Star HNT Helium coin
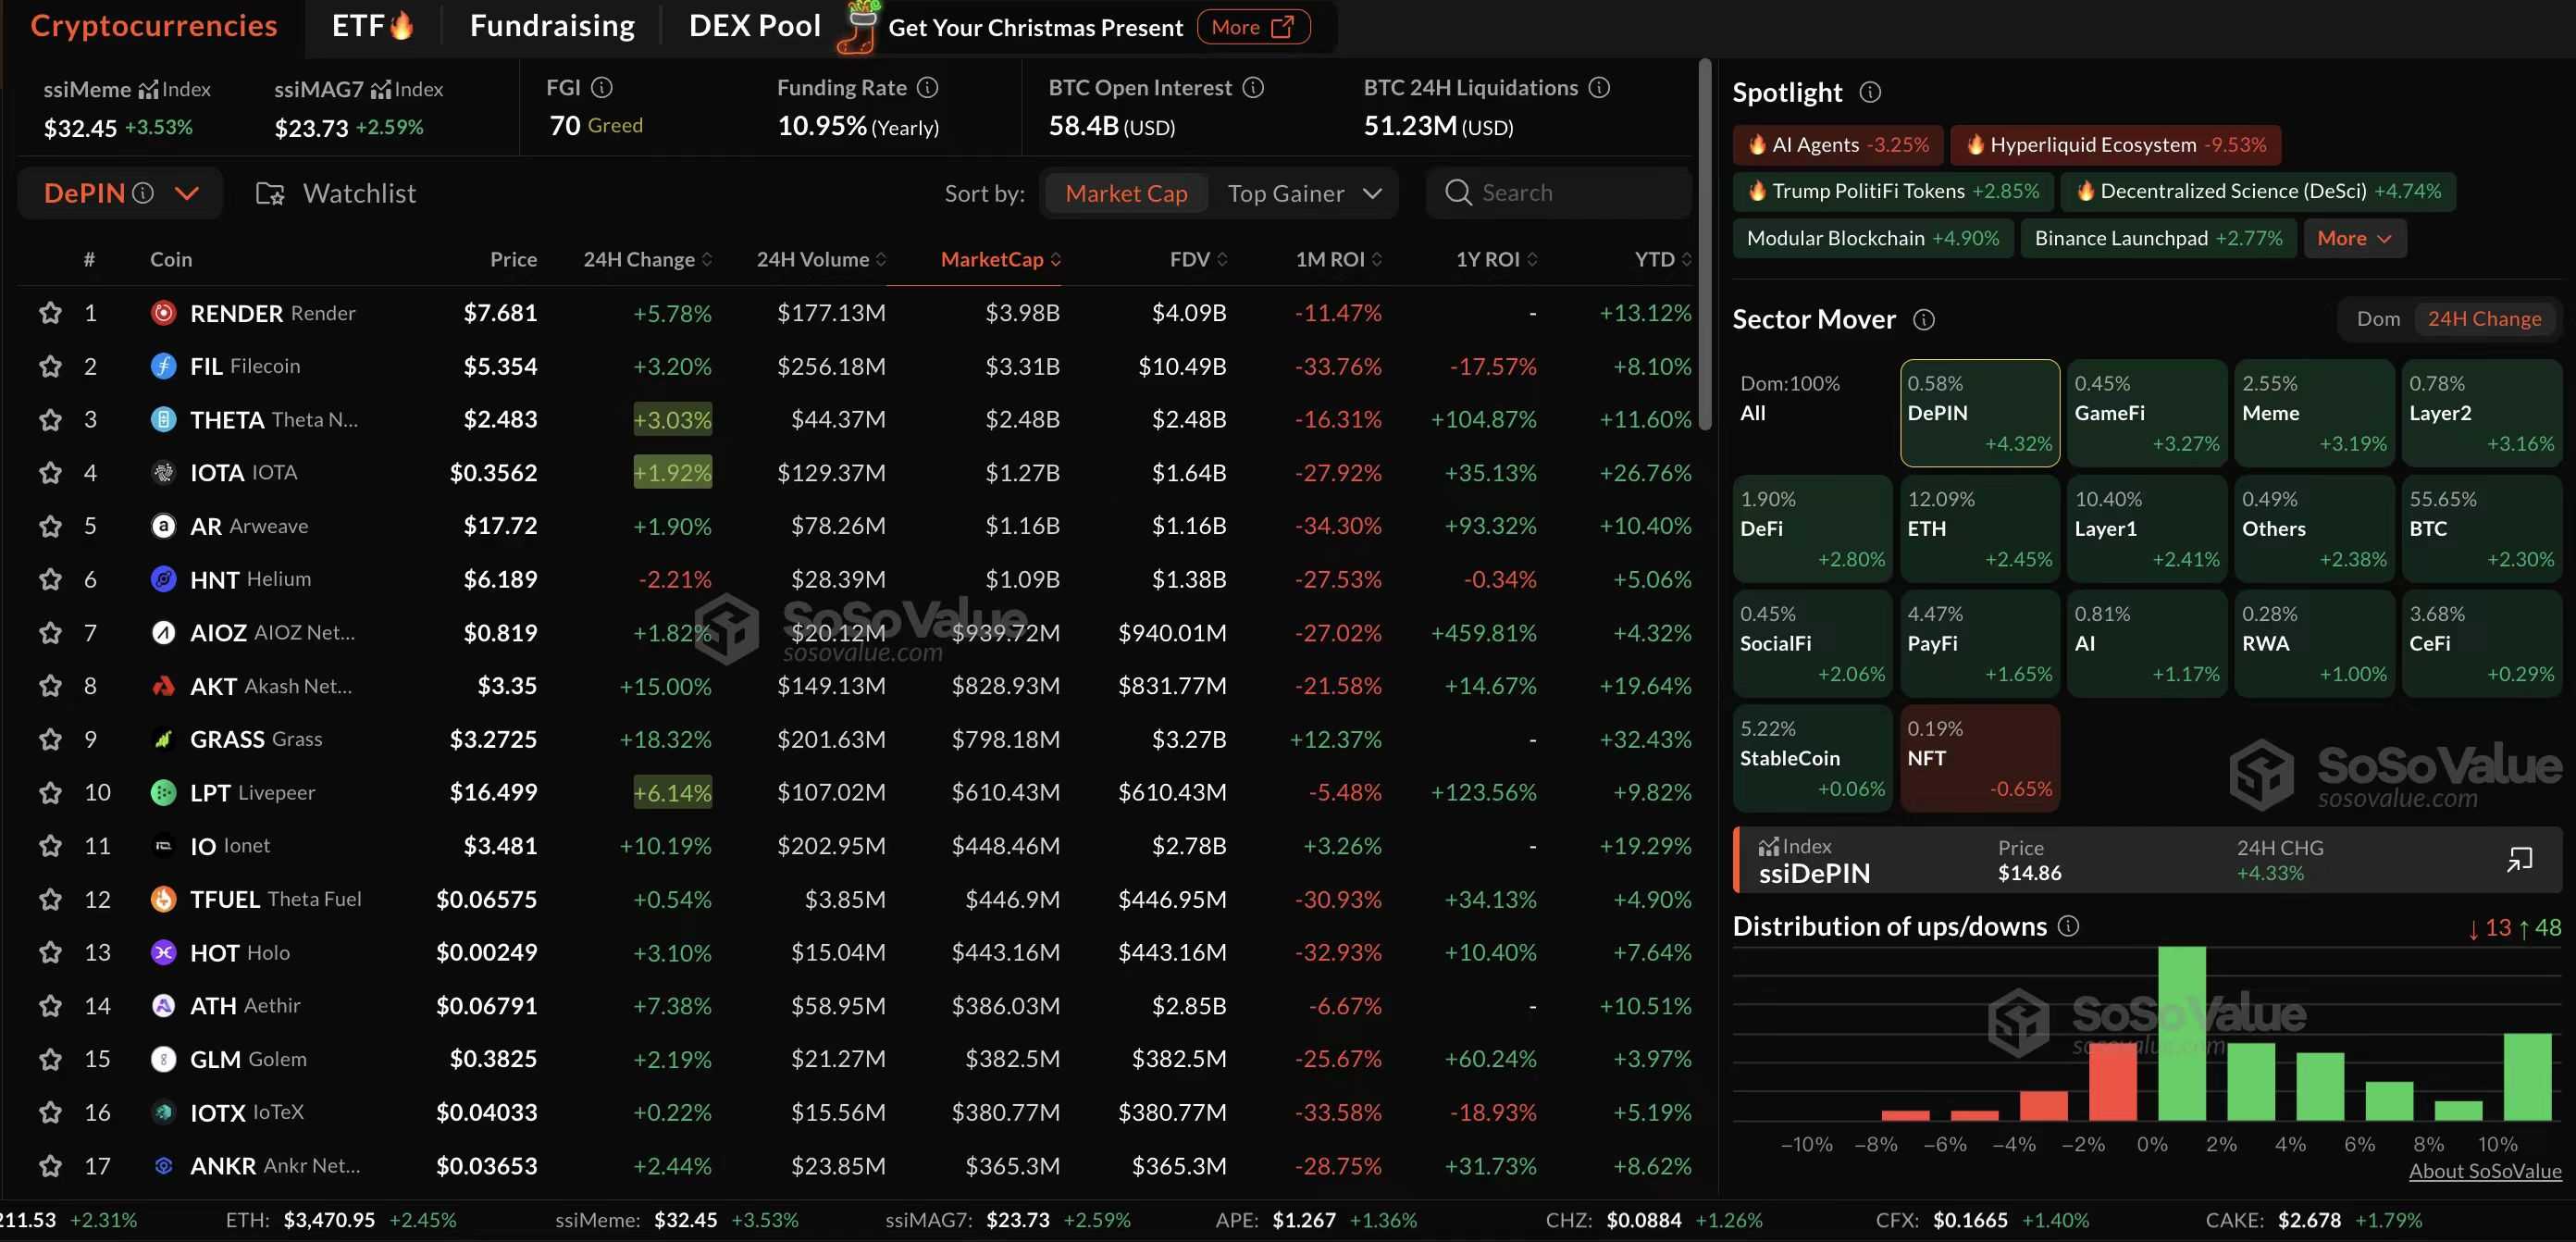2576x1242 pixels. point(50,579)
